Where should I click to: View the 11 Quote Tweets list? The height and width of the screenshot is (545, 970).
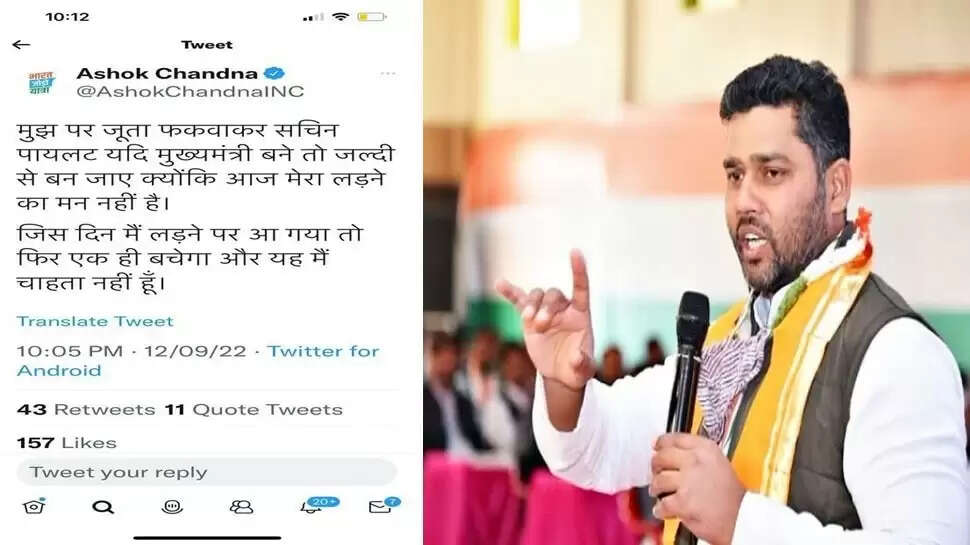(254, 410)
